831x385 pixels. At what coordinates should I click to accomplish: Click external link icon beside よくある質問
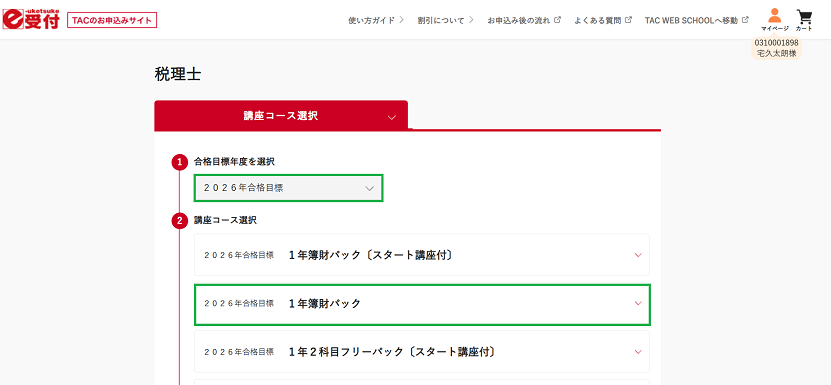629,20
